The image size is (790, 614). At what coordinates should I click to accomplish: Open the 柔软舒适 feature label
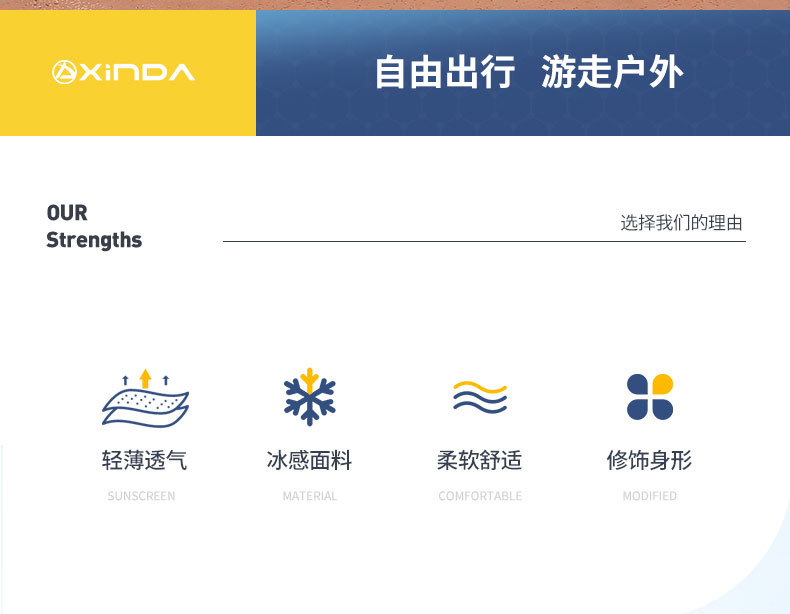pyautogui.click(x=480, y=460)
